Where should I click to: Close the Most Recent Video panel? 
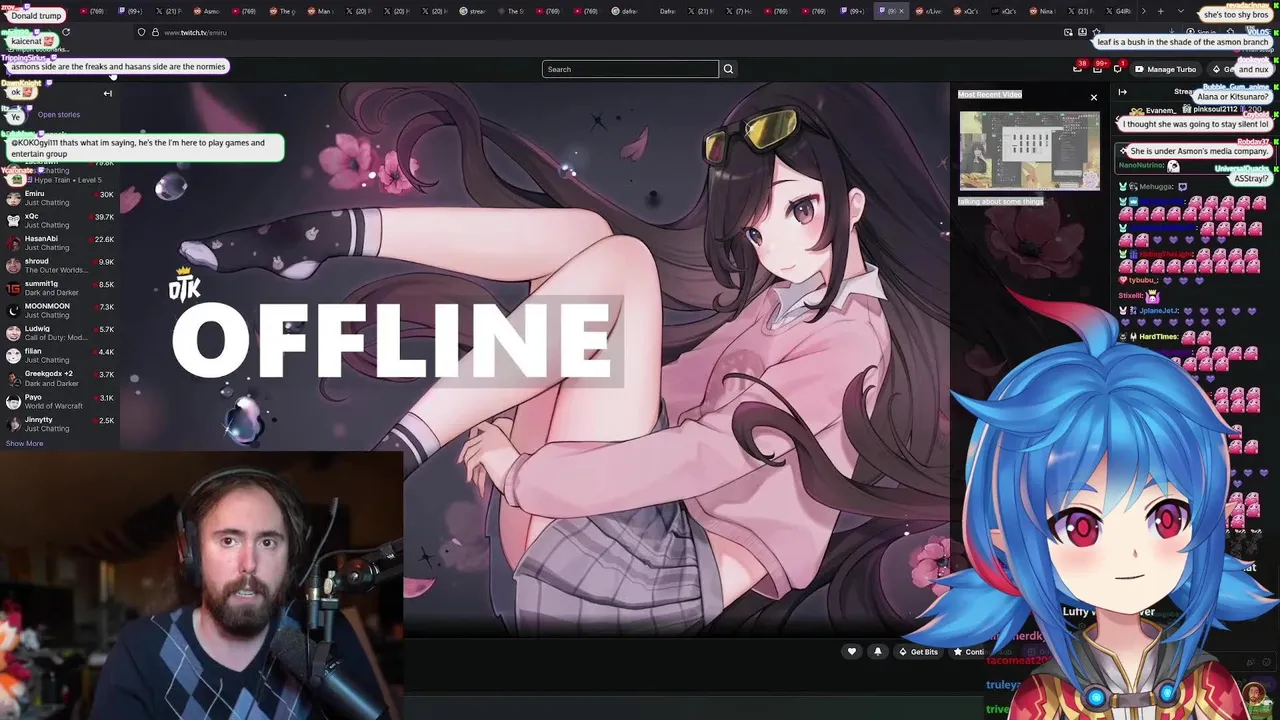[x=1094, y=97]
